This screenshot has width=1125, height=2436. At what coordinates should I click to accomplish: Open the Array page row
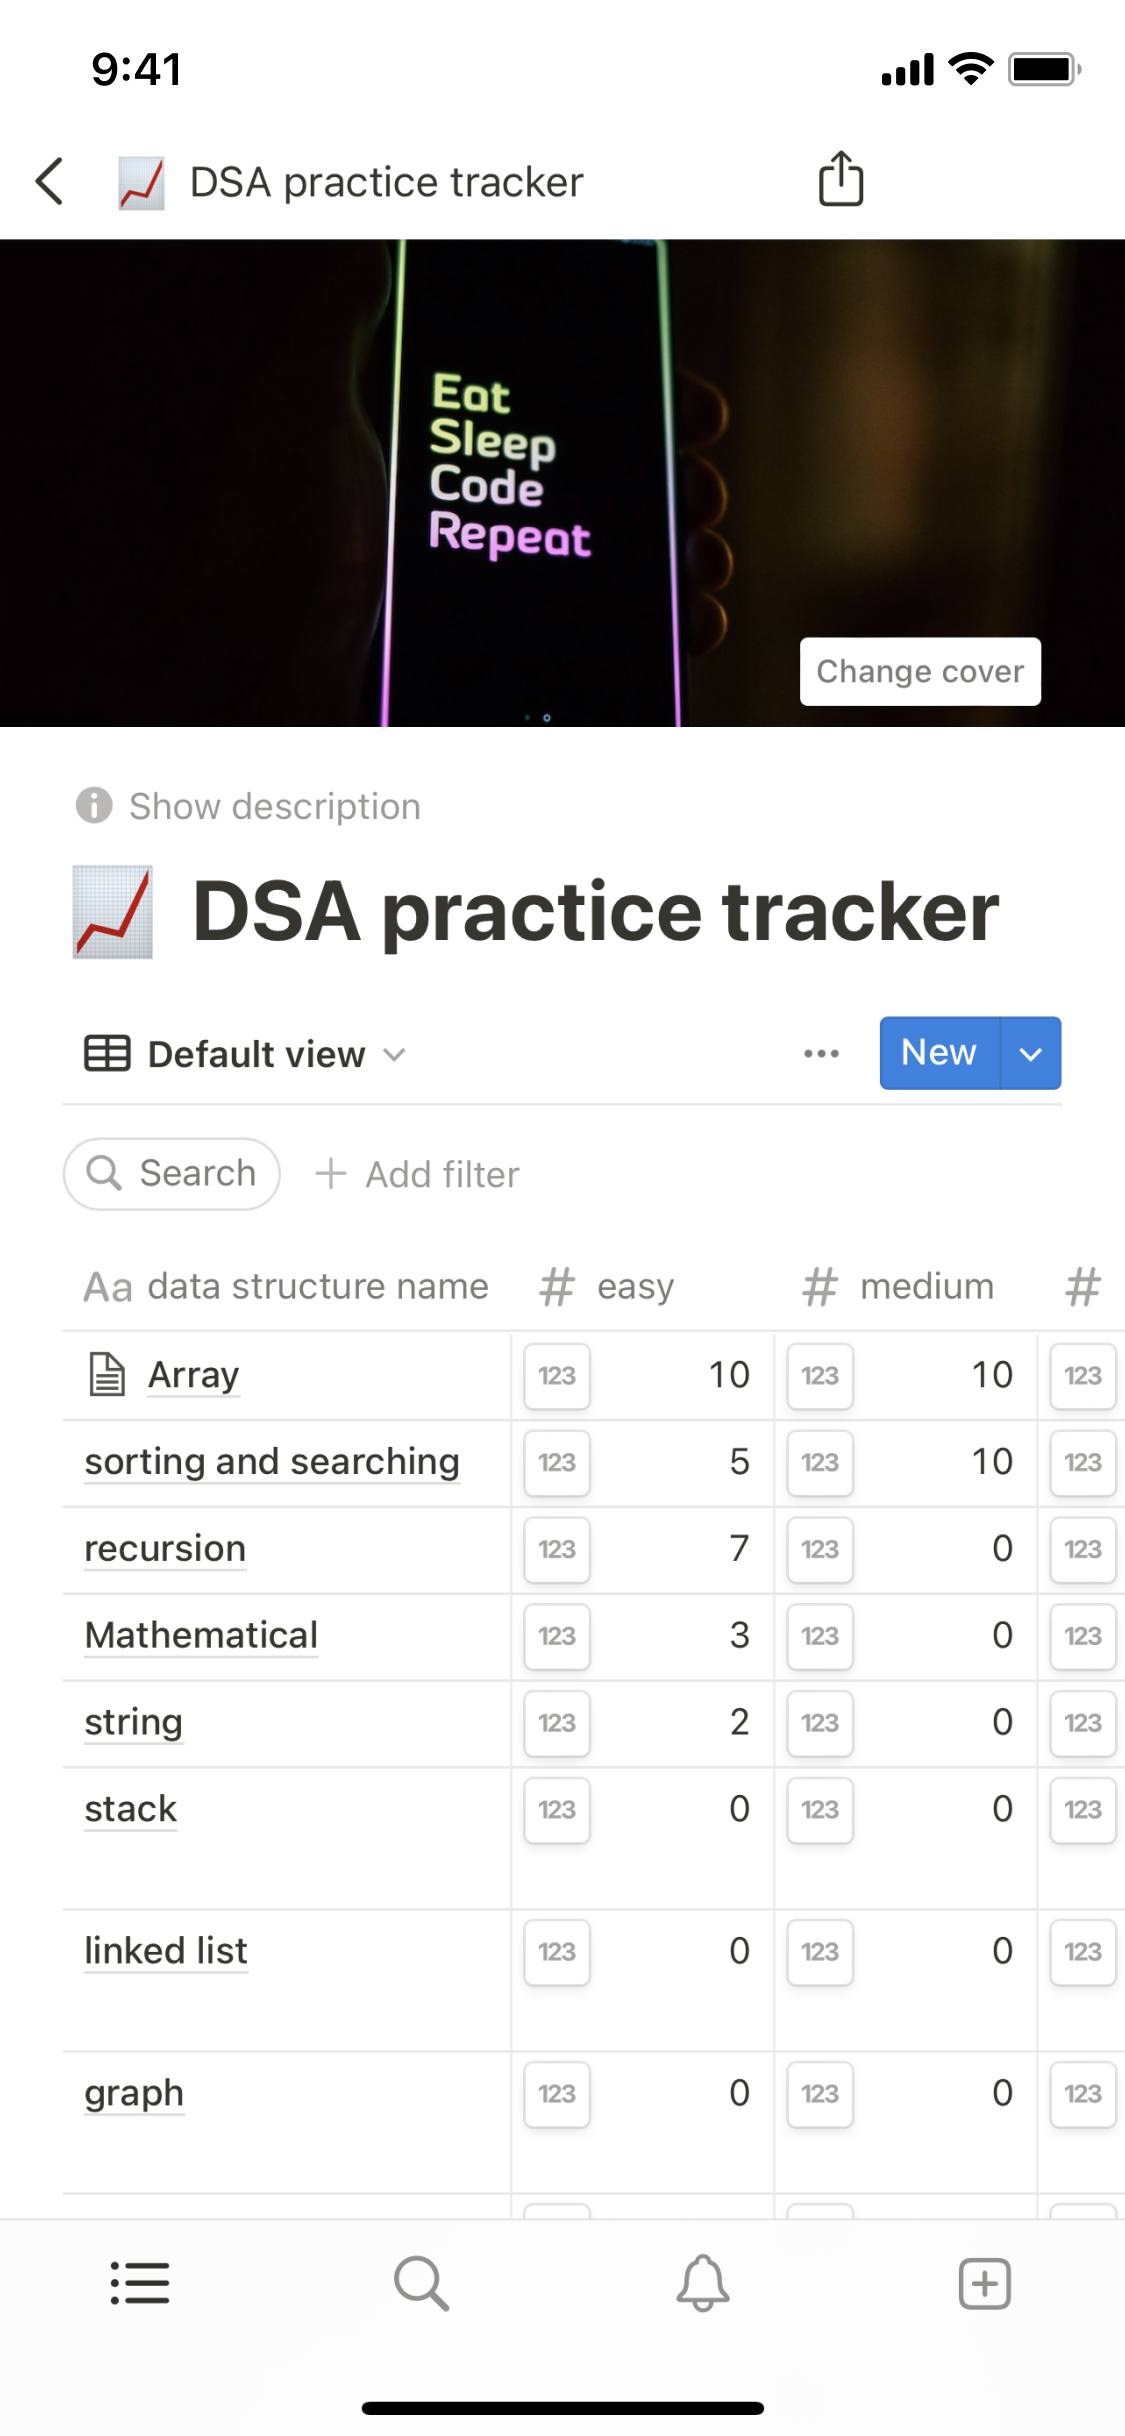coord(193,1375)
